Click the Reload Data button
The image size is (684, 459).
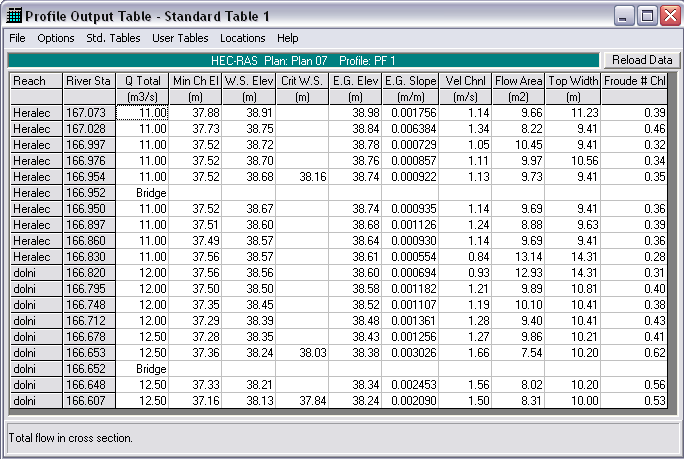click(642, 60)
